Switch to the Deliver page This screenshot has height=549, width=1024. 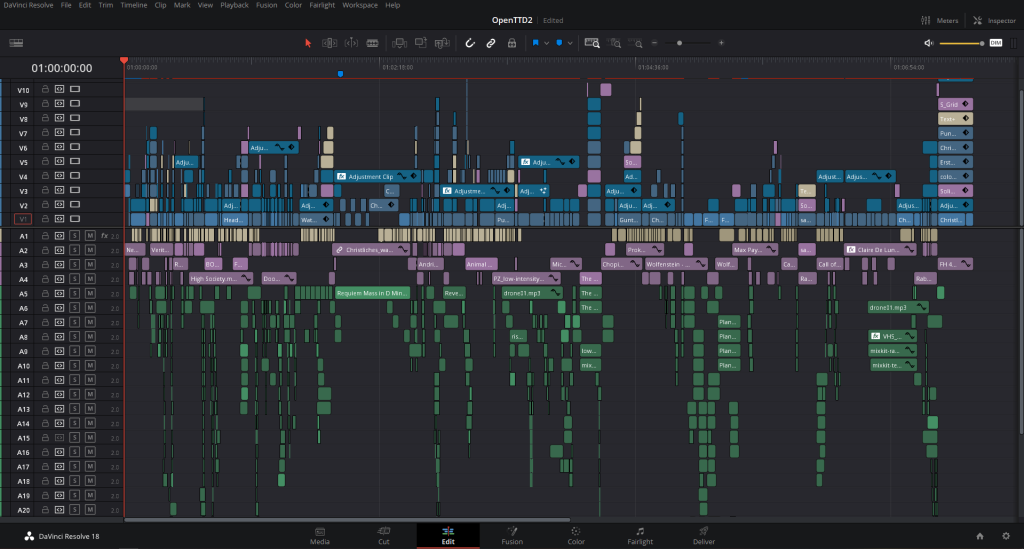point(704,536)
